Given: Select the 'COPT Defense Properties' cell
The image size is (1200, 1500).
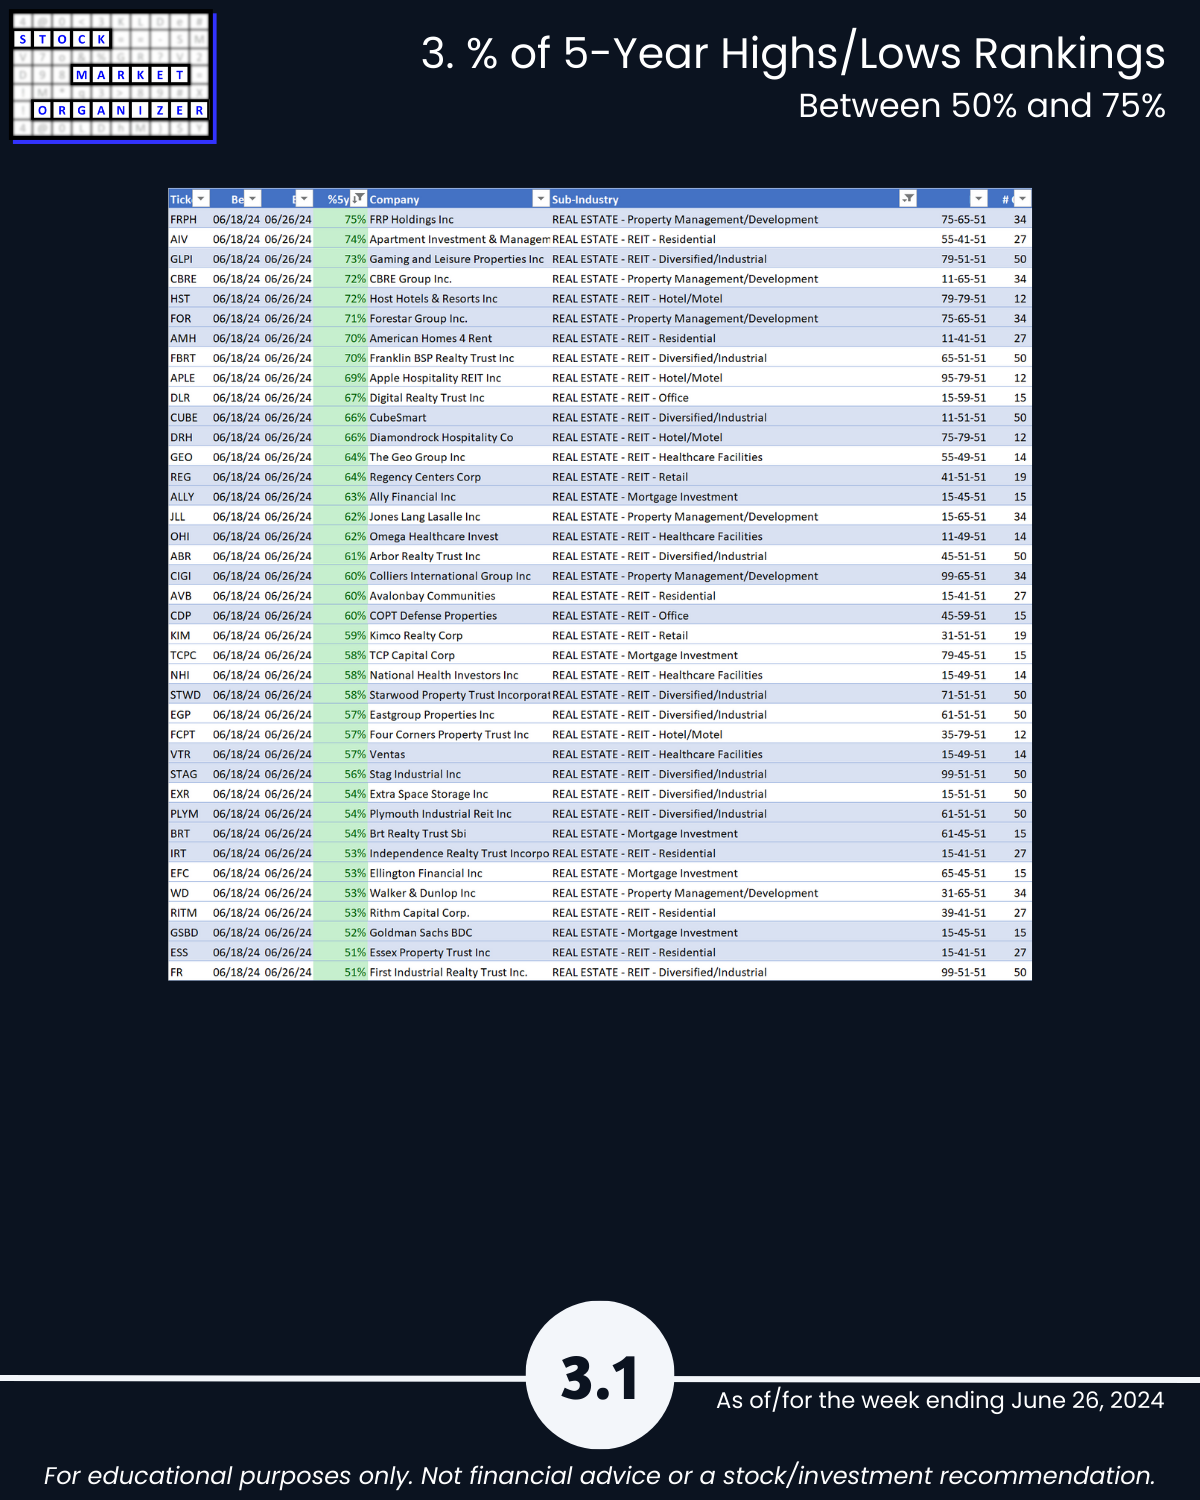Looking at the screenshot, I should click(459, 615).
